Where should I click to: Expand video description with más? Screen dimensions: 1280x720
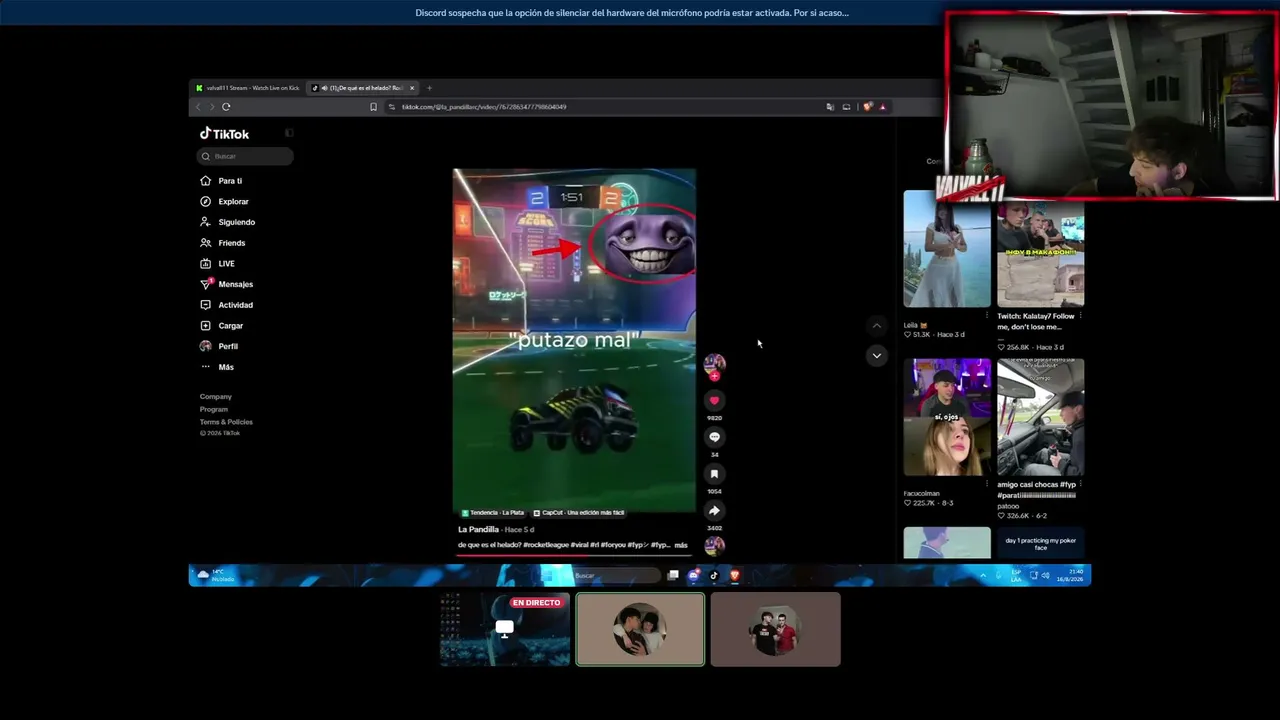pyautogui.click(x=681, y=545)
